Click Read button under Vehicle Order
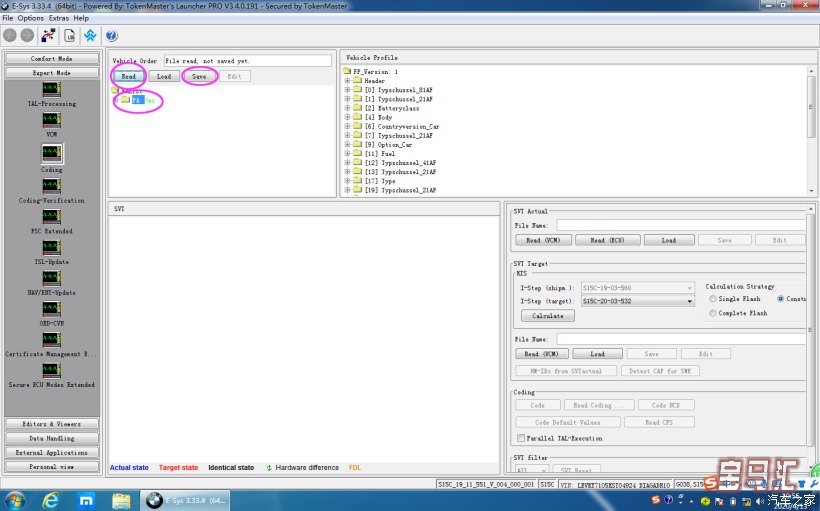This screenshot has width=820, height=511. tap(129, 76)
